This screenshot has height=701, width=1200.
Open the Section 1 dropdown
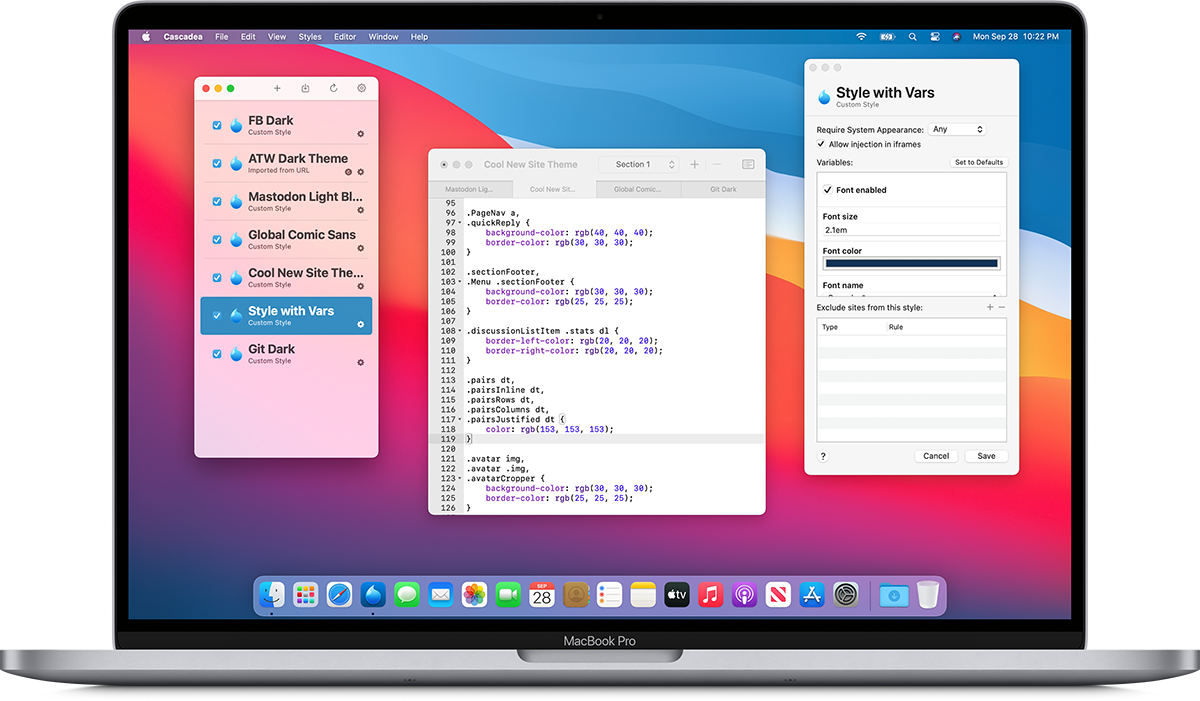(639, 164)
